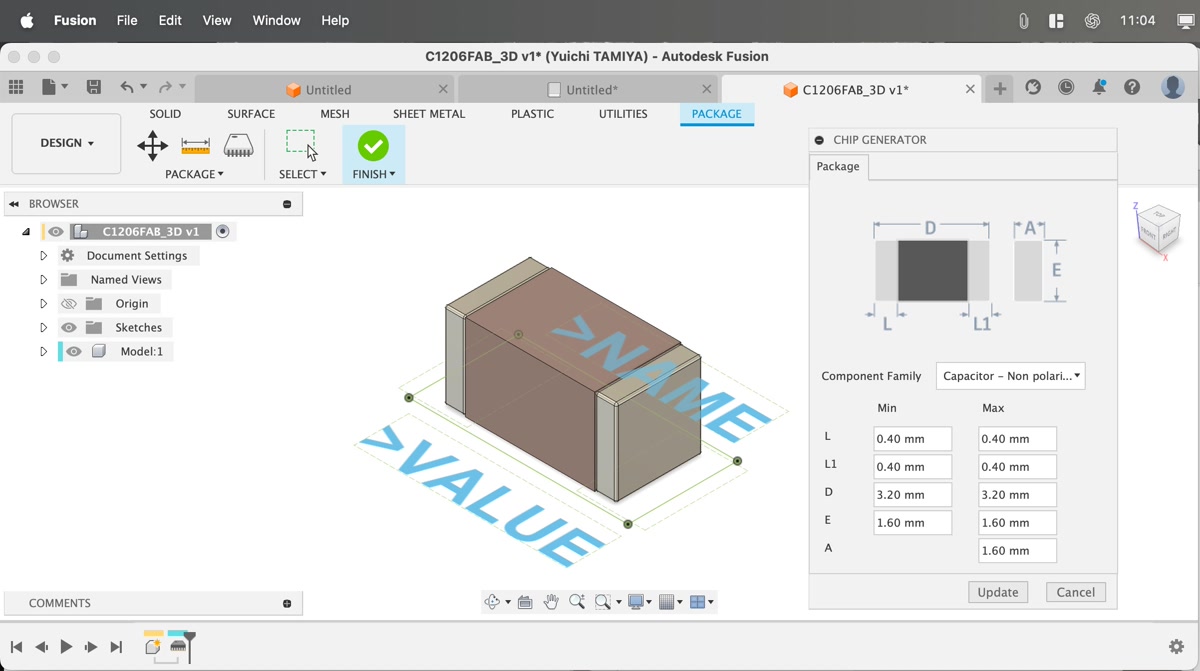Click the Update button
Viewport: 1200px width, 671px height.
998,592
